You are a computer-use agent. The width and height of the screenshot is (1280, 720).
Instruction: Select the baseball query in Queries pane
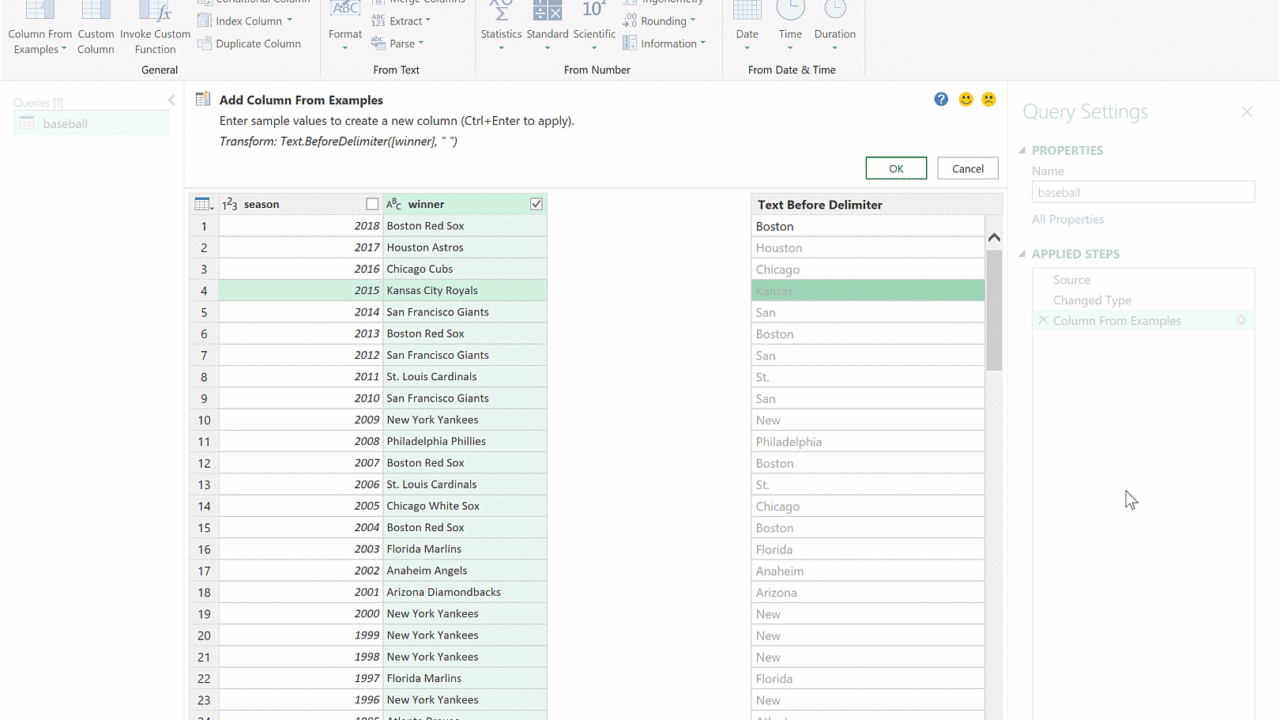click(65, 124)
